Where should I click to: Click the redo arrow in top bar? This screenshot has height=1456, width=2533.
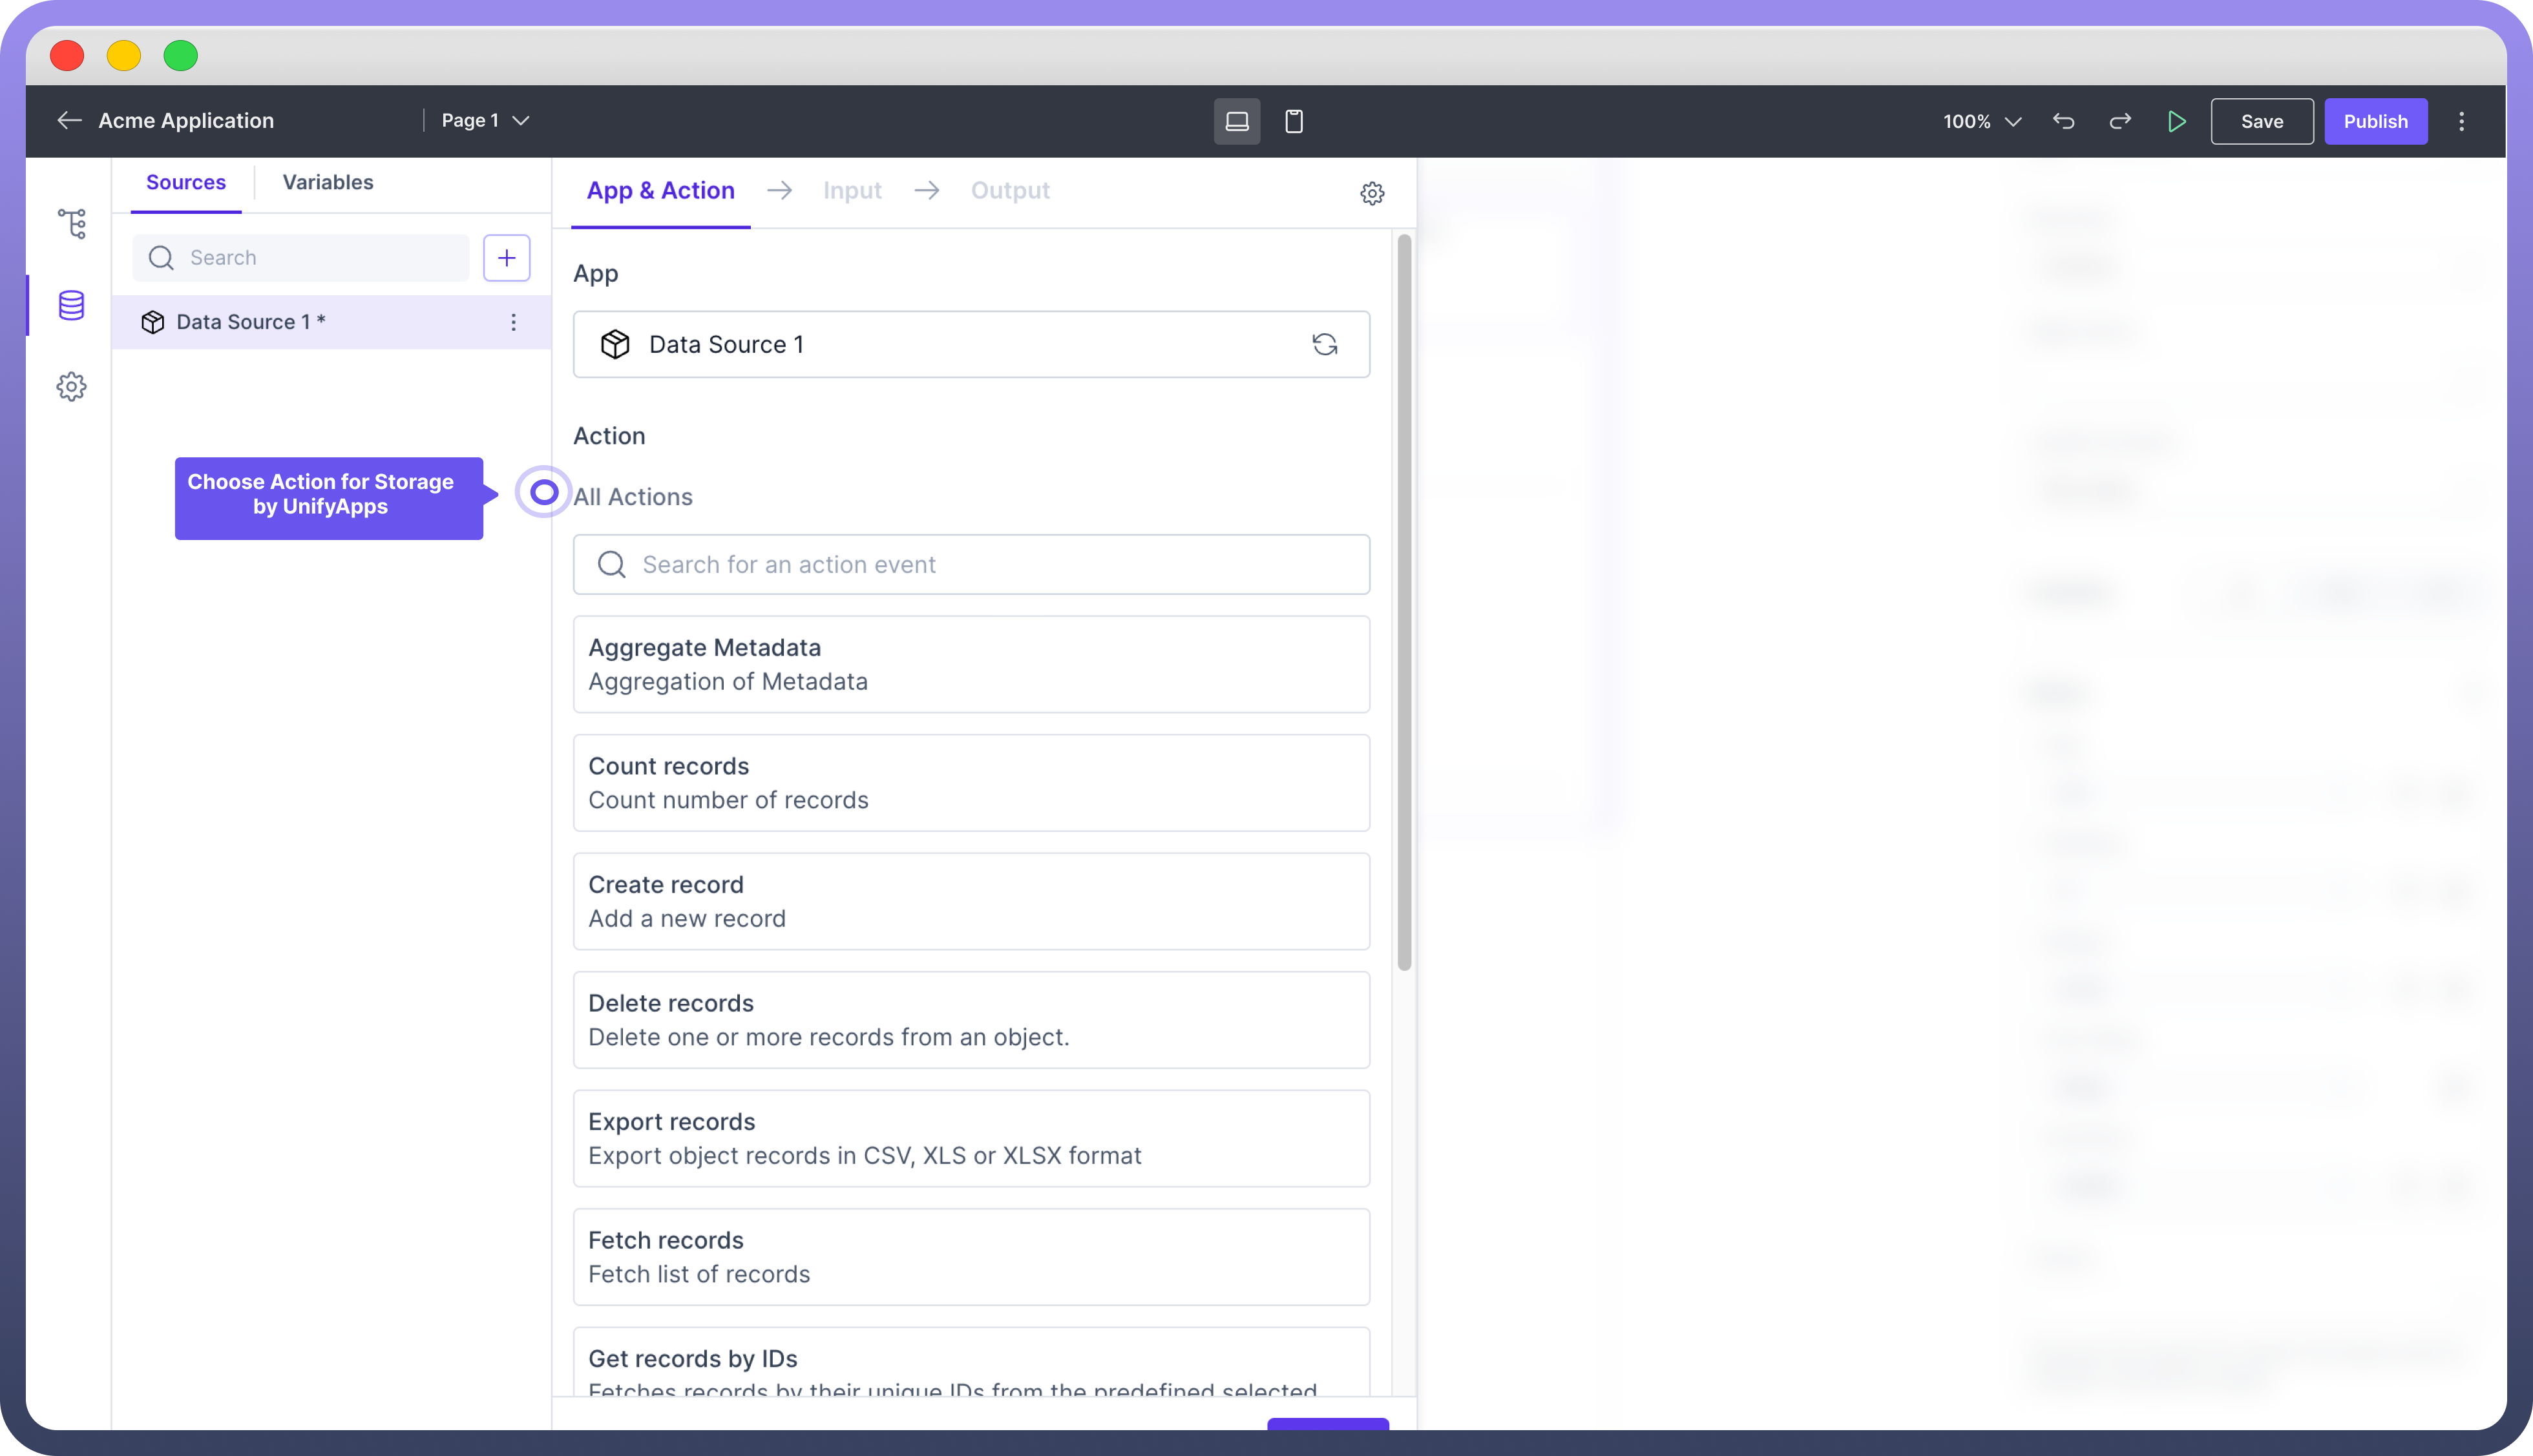[x=2120, y=122]
